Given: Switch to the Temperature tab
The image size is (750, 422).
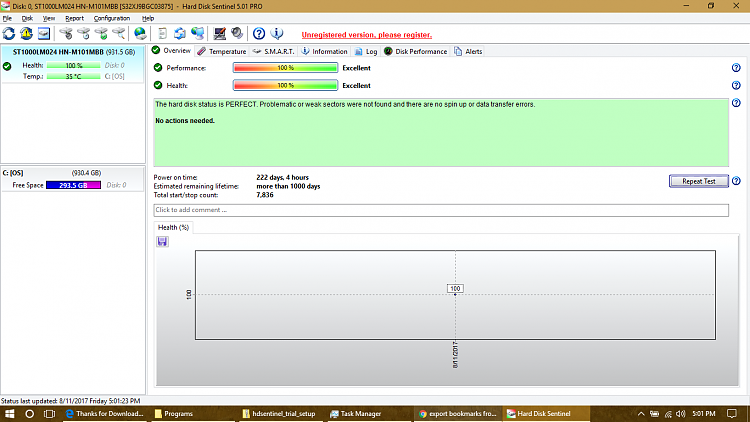Looking at the screenshot, I should pos(222,51).
